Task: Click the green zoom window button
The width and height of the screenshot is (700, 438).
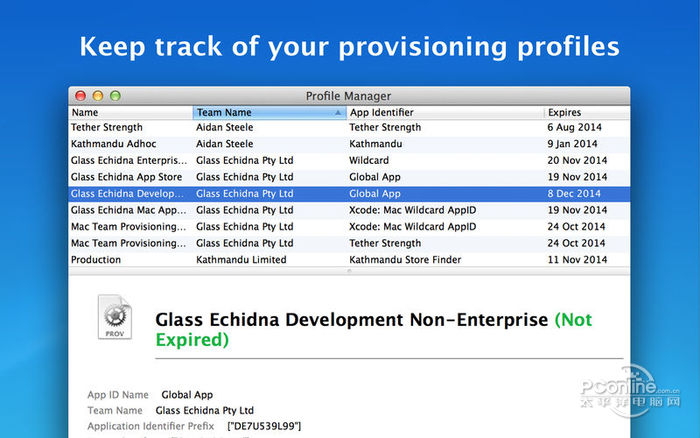Action: point(115,96)
